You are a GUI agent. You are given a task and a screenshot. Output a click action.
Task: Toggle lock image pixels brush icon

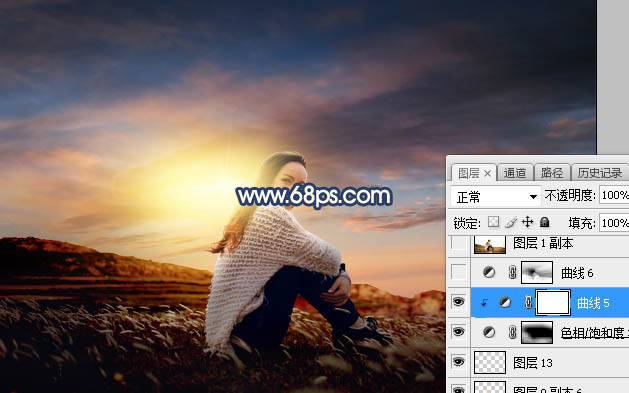pos(511,222)
